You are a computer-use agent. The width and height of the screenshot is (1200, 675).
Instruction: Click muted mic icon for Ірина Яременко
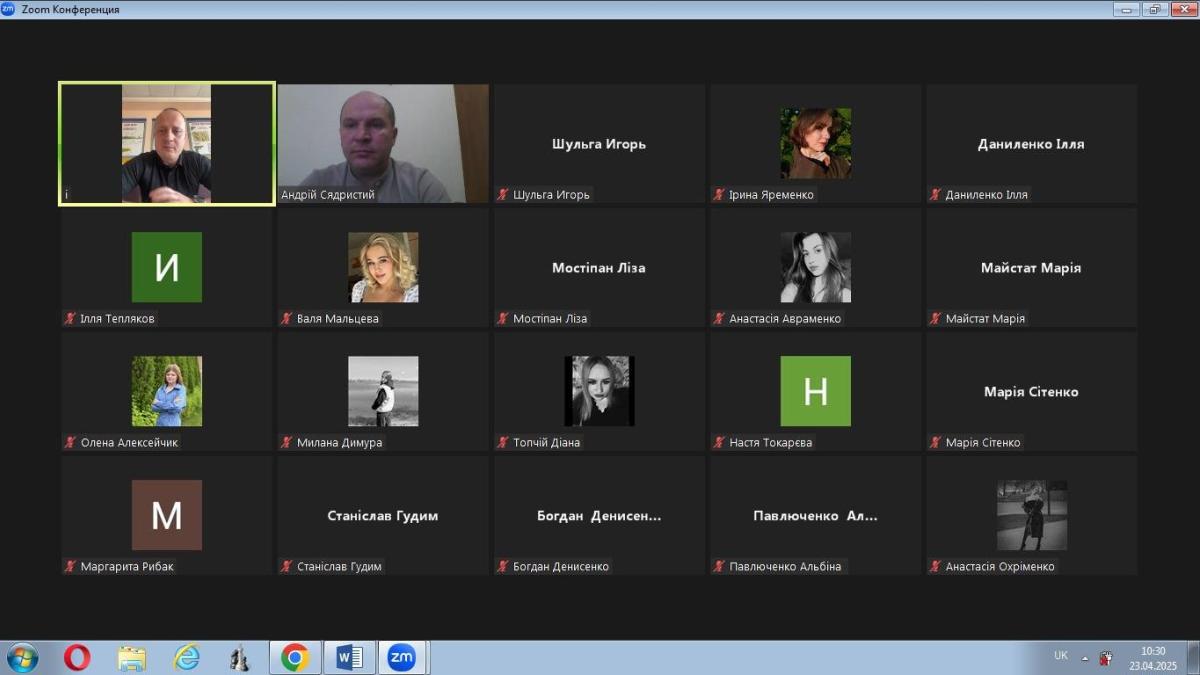(719, 195)
